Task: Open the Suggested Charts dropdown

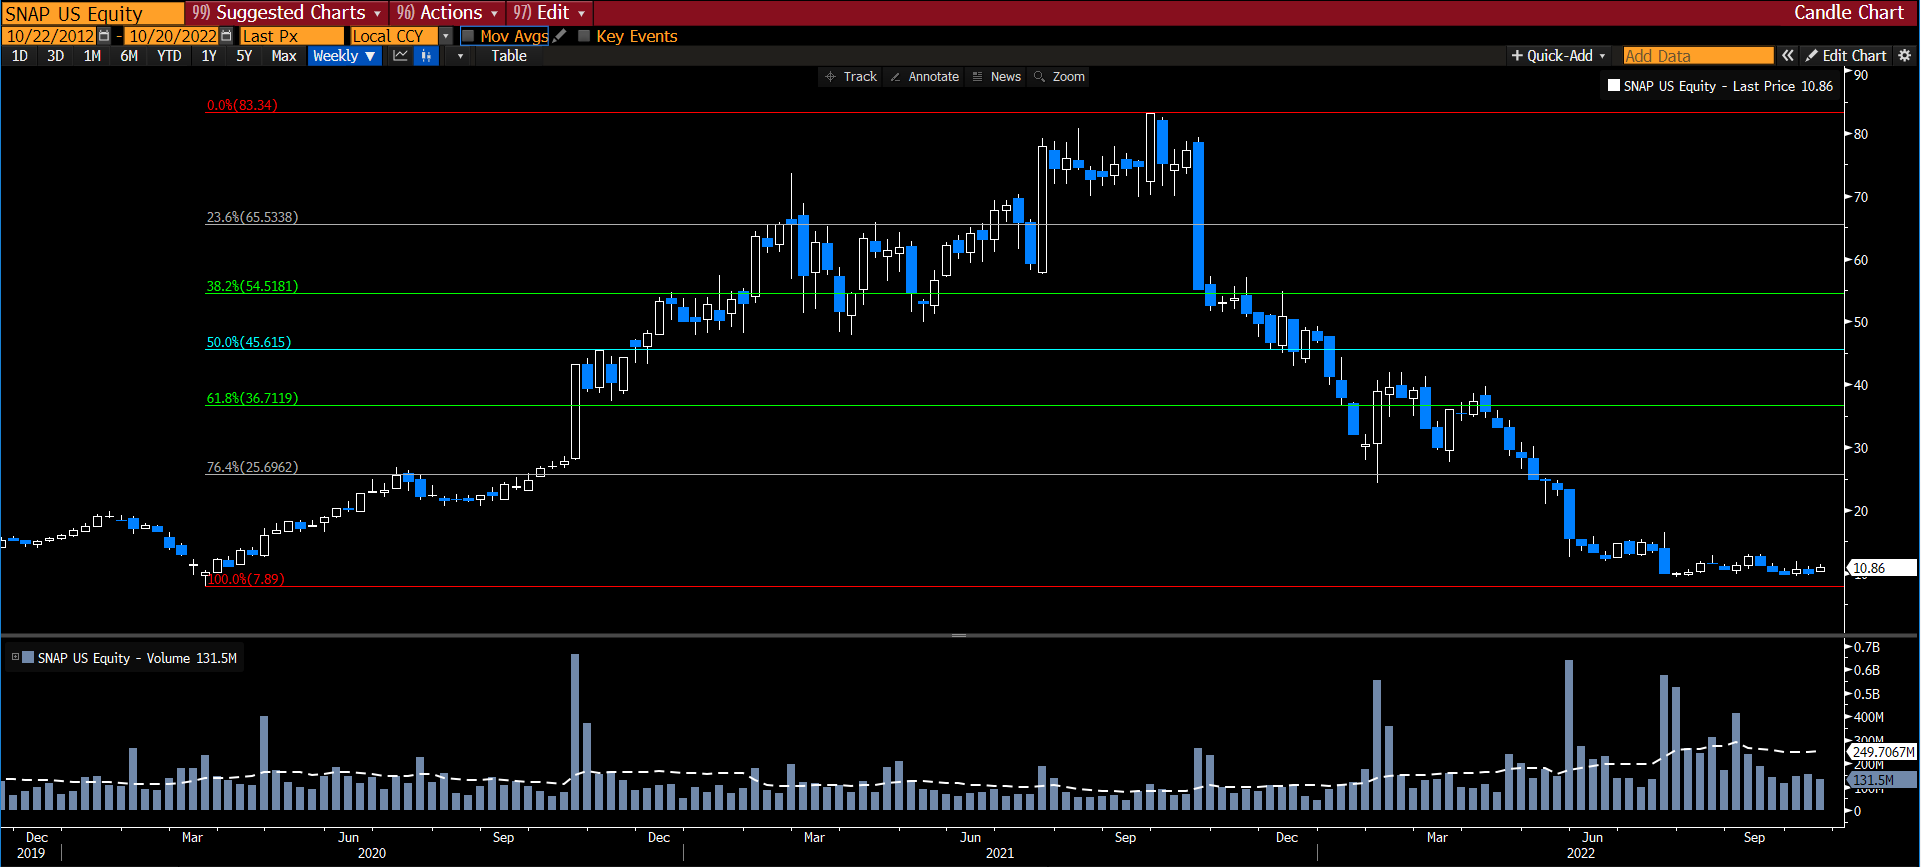Action: pos(286,13)
